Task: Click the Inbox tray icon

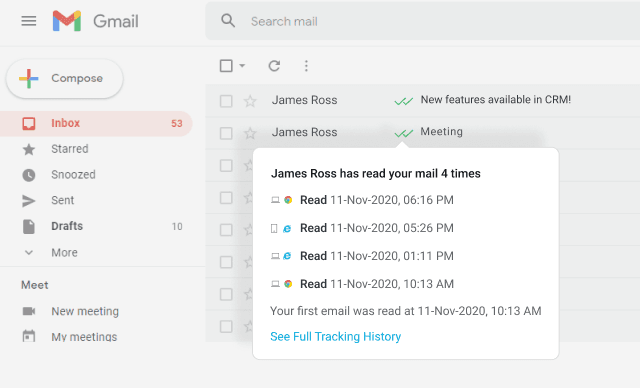Action: [29, 123]
